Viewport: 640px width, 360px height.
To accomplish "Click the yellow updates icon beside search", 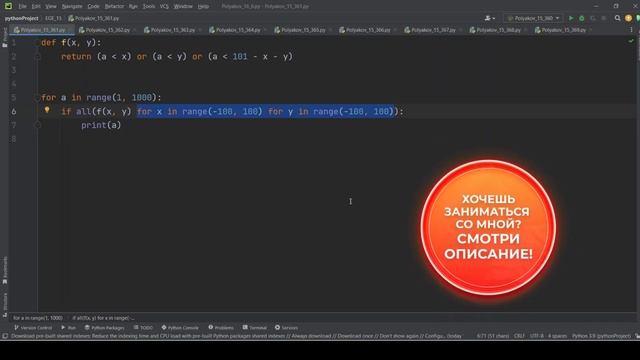I will point(628,18).
